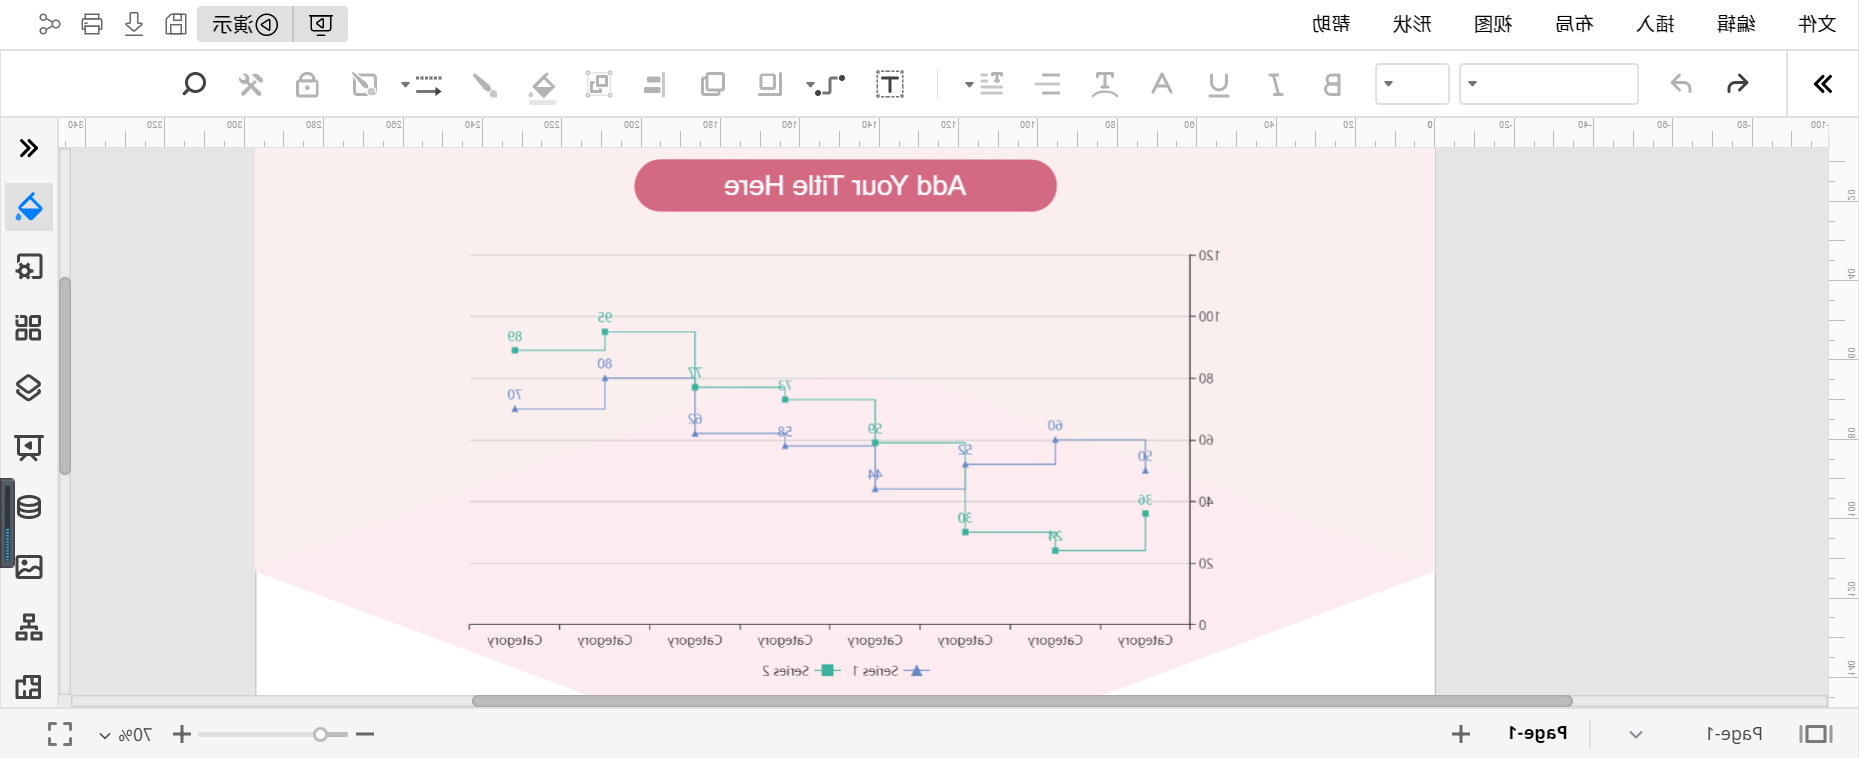Open the font size dropdown

point(1412,84)
